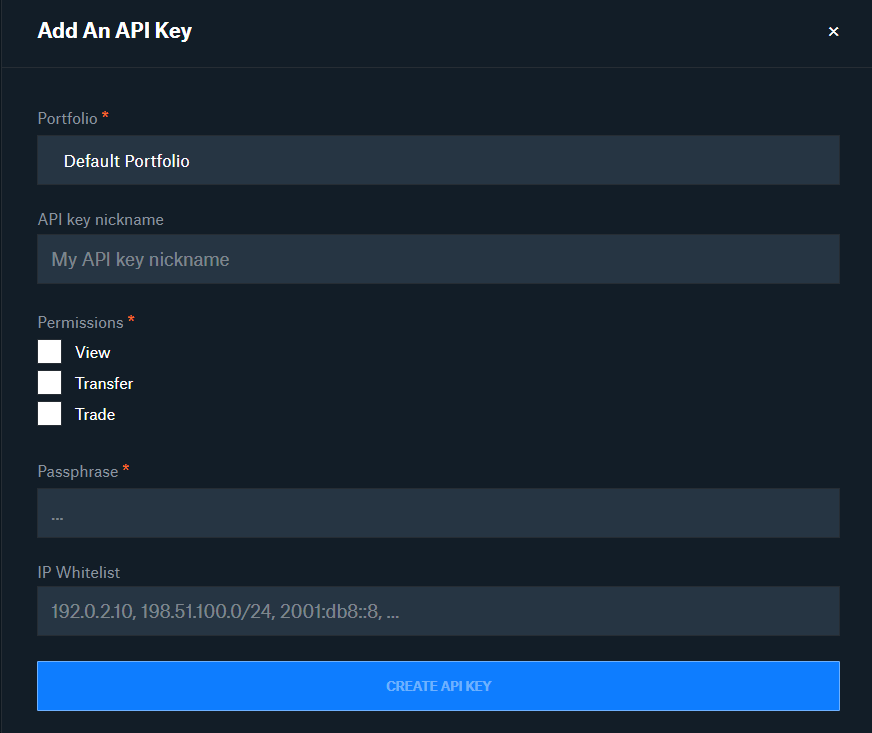The image size is (872, 733).
Task: Enable the Transfer permission checkbox
Action: pos(49,383)
